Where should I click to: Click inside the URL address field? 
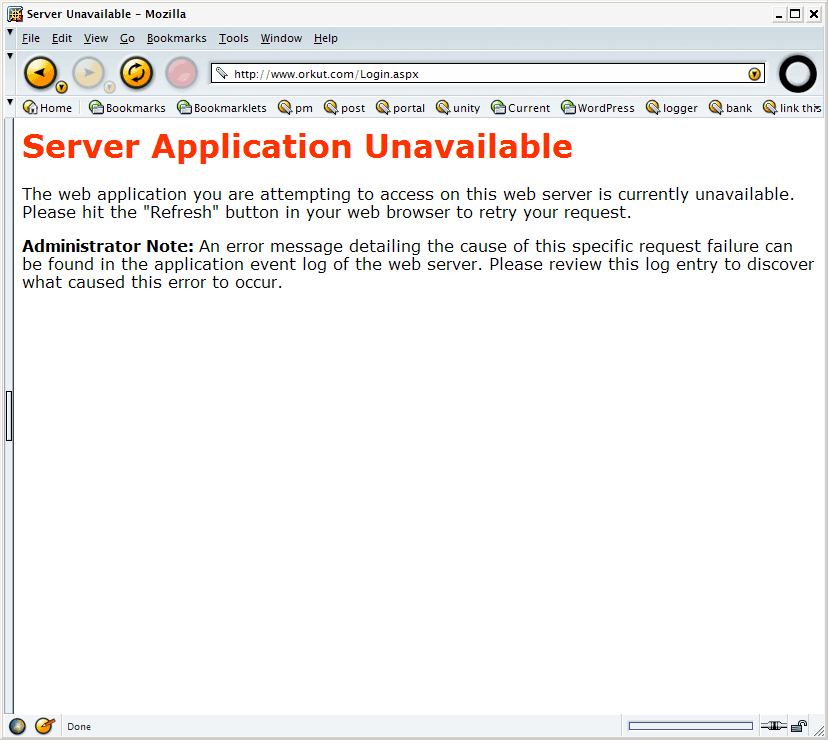[x=487, y=74]
